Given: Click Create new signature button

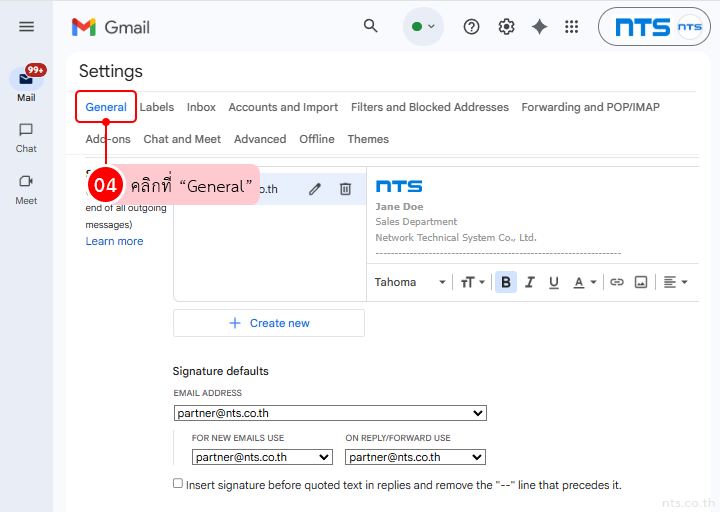Looking at the screenshot, I should point(269,323).
